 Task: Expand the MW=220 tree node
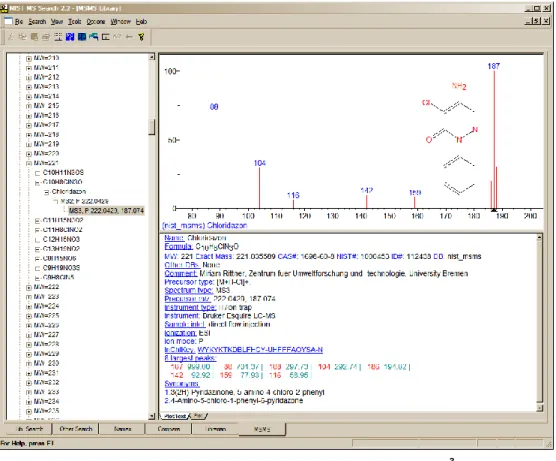coord(29,154)
